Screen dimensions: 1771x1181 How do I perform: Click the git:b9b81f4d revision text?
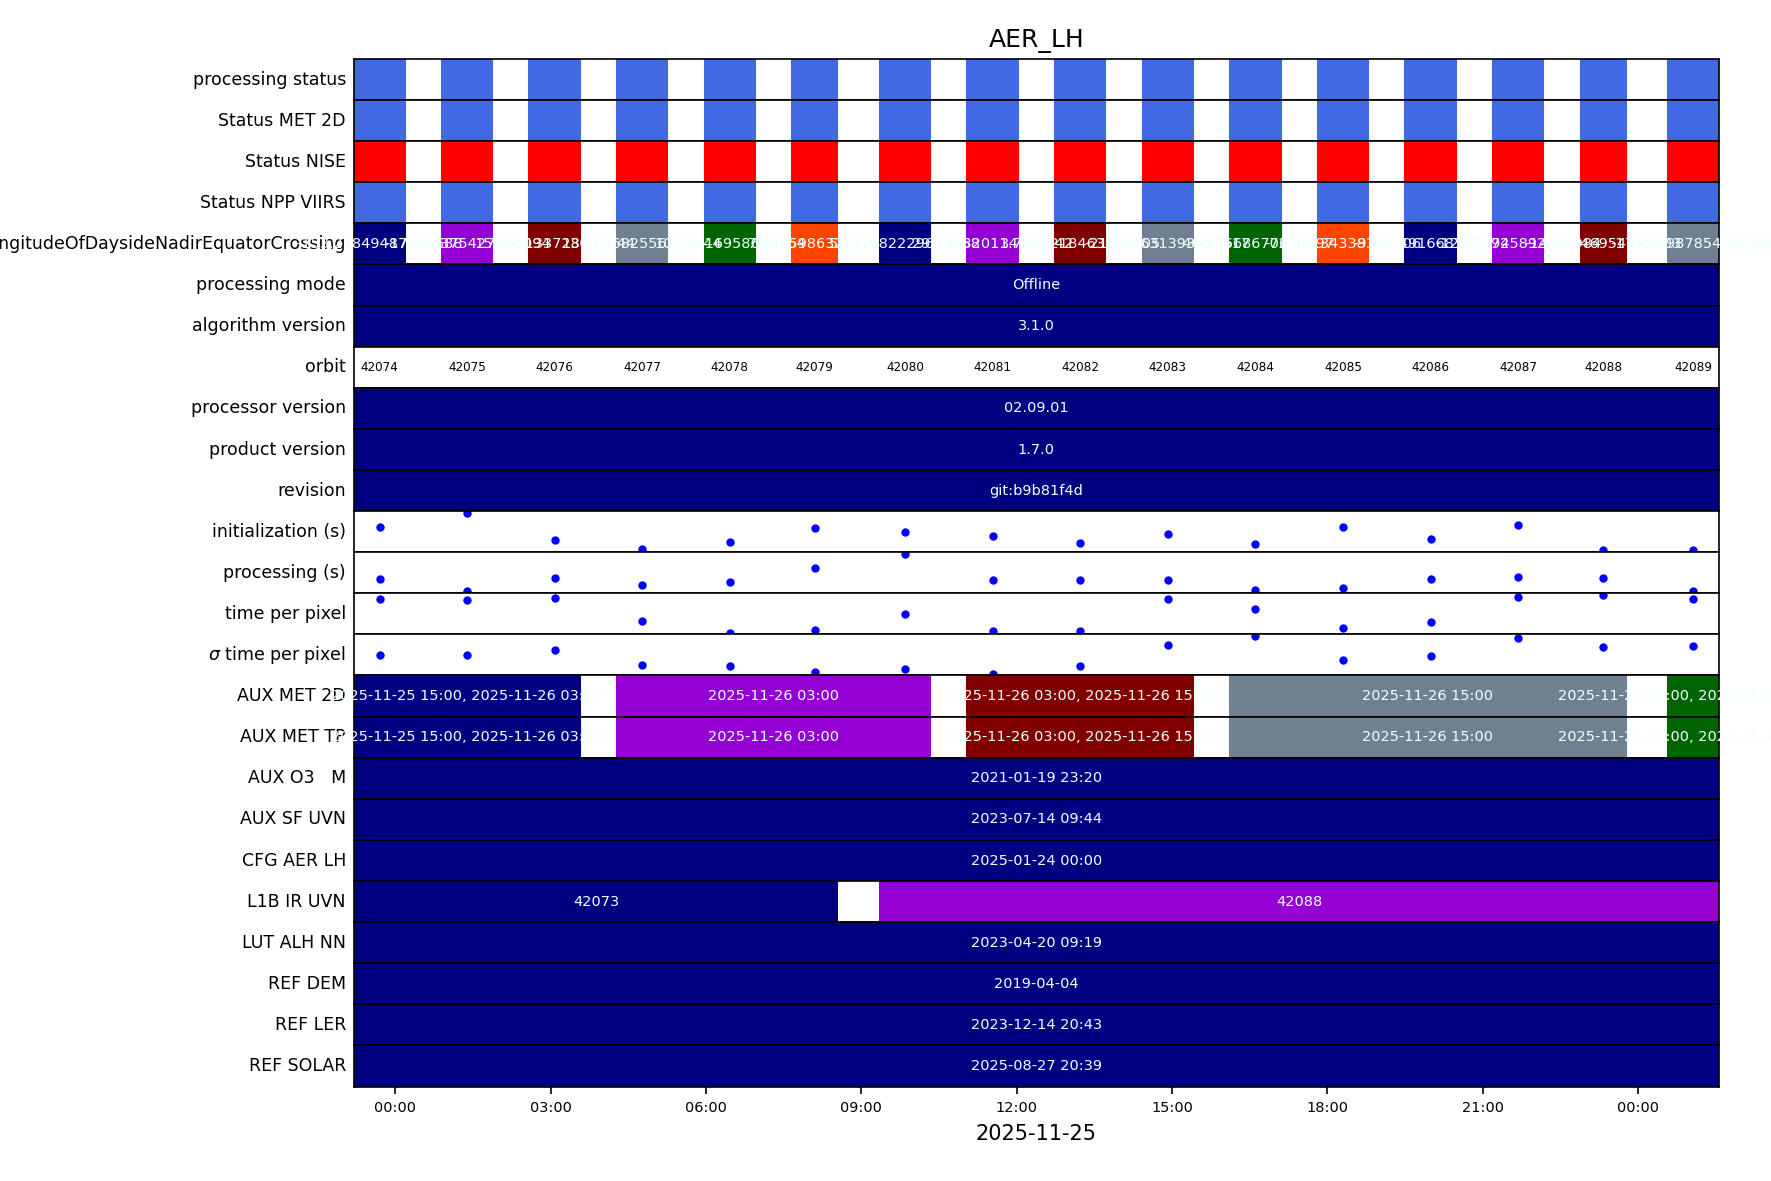(x=1035, y=490)
